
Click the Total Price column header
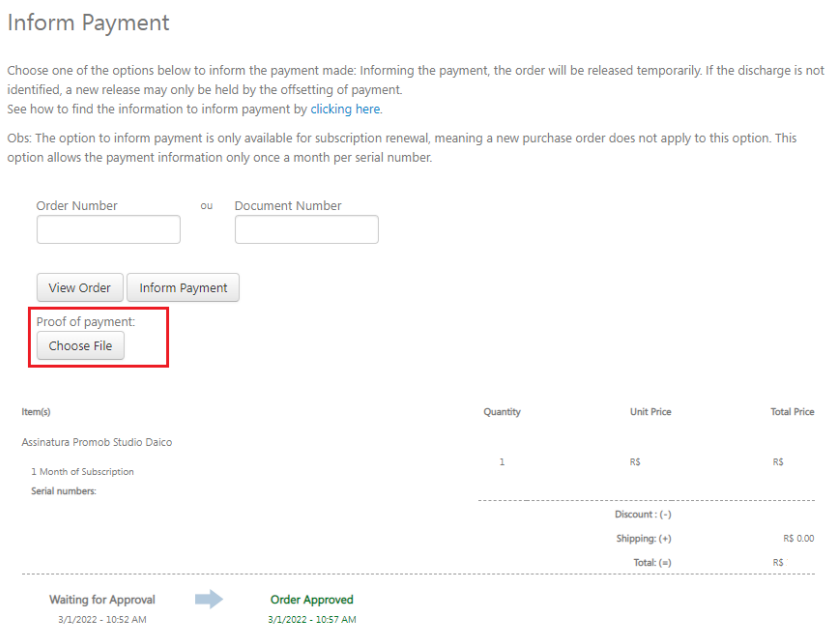[792, 411]
